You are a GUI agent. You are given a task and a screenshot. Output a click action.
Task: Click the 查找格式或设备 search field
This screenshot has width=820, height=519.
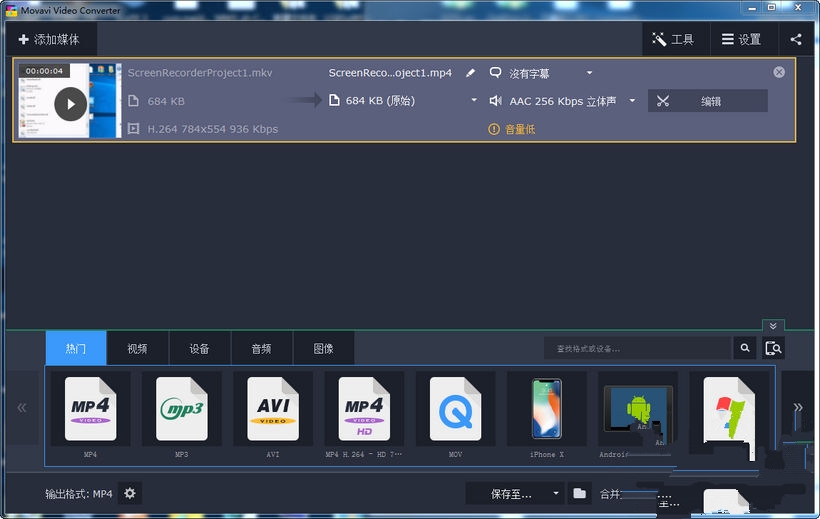tap(637, 348)
